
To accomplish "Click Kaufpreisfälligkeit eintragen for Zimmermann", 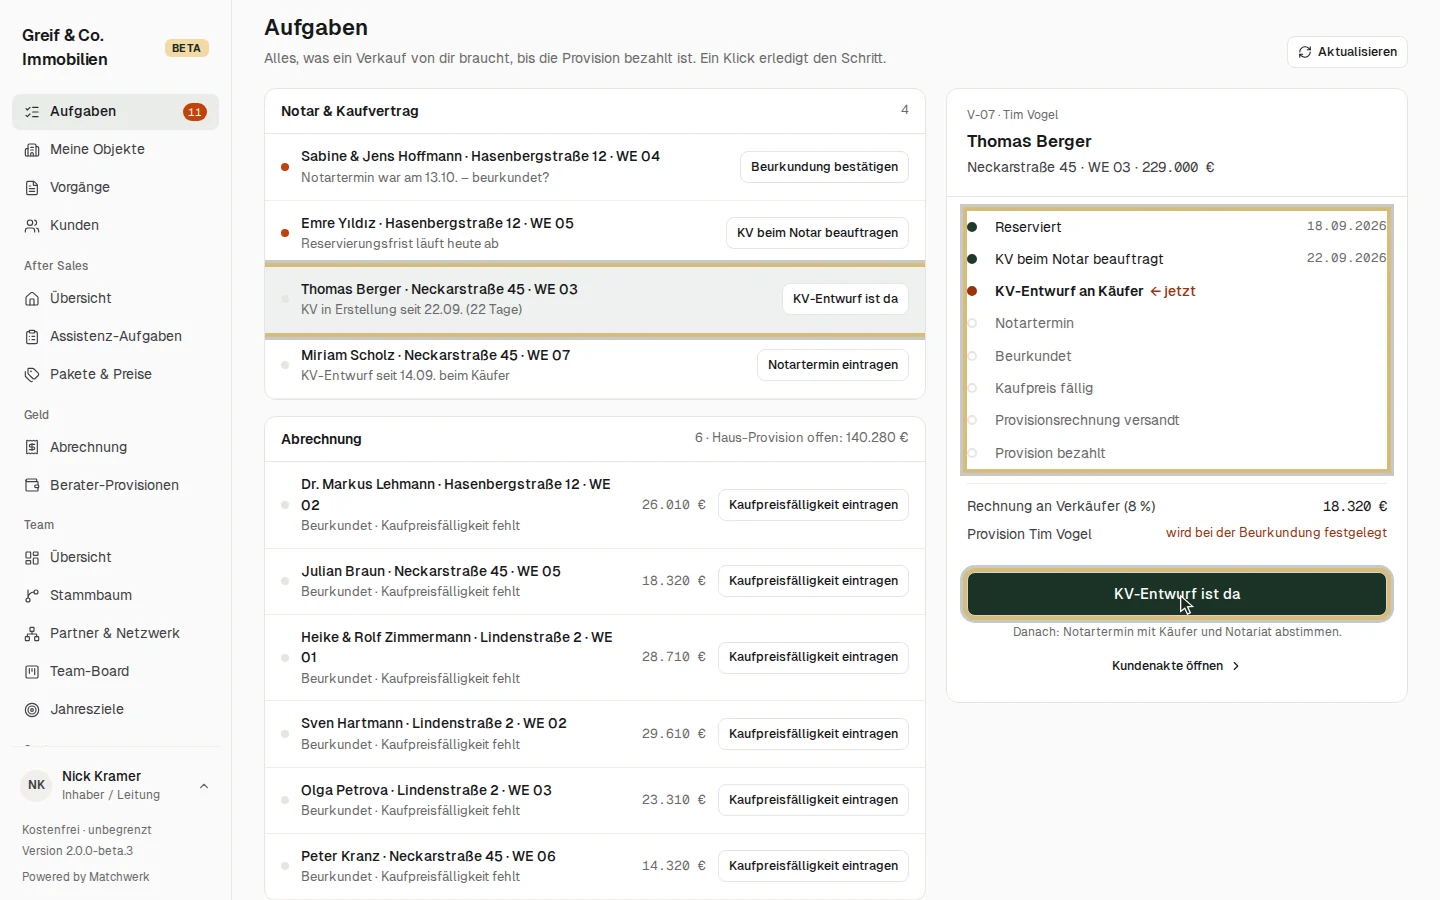I will point(813,657).
